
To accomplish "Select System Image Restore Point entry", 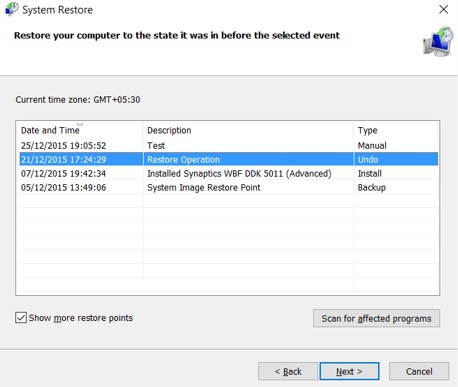I will [x=229, y=187].
